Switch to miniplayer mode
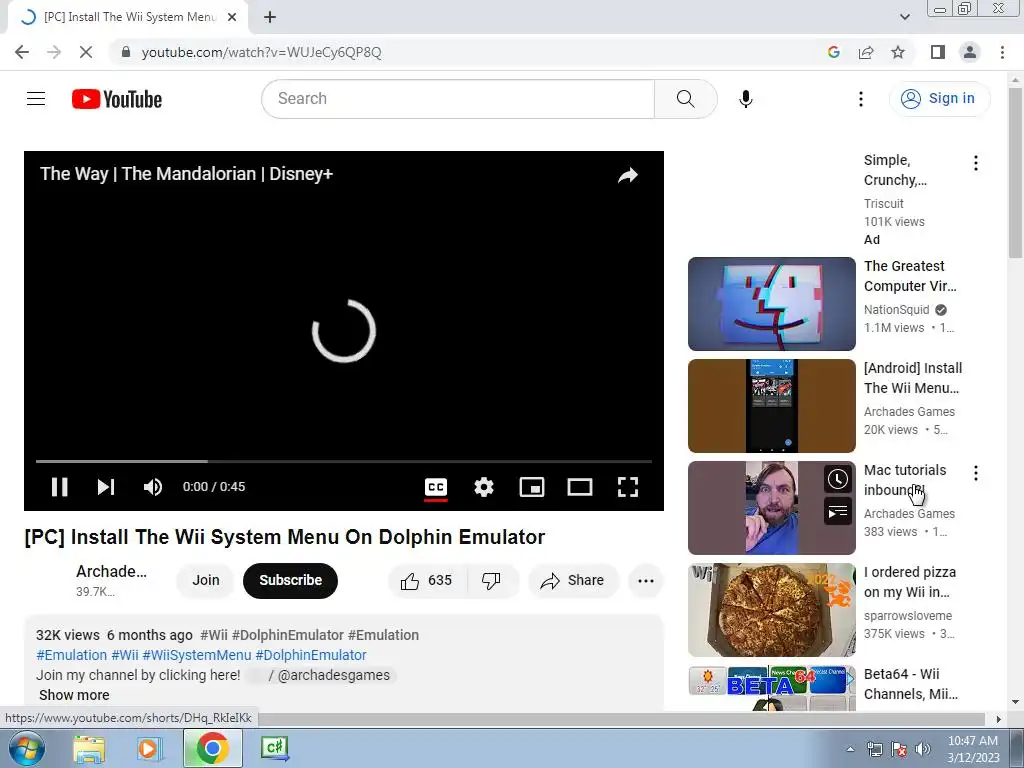 [x=532, y=487]
